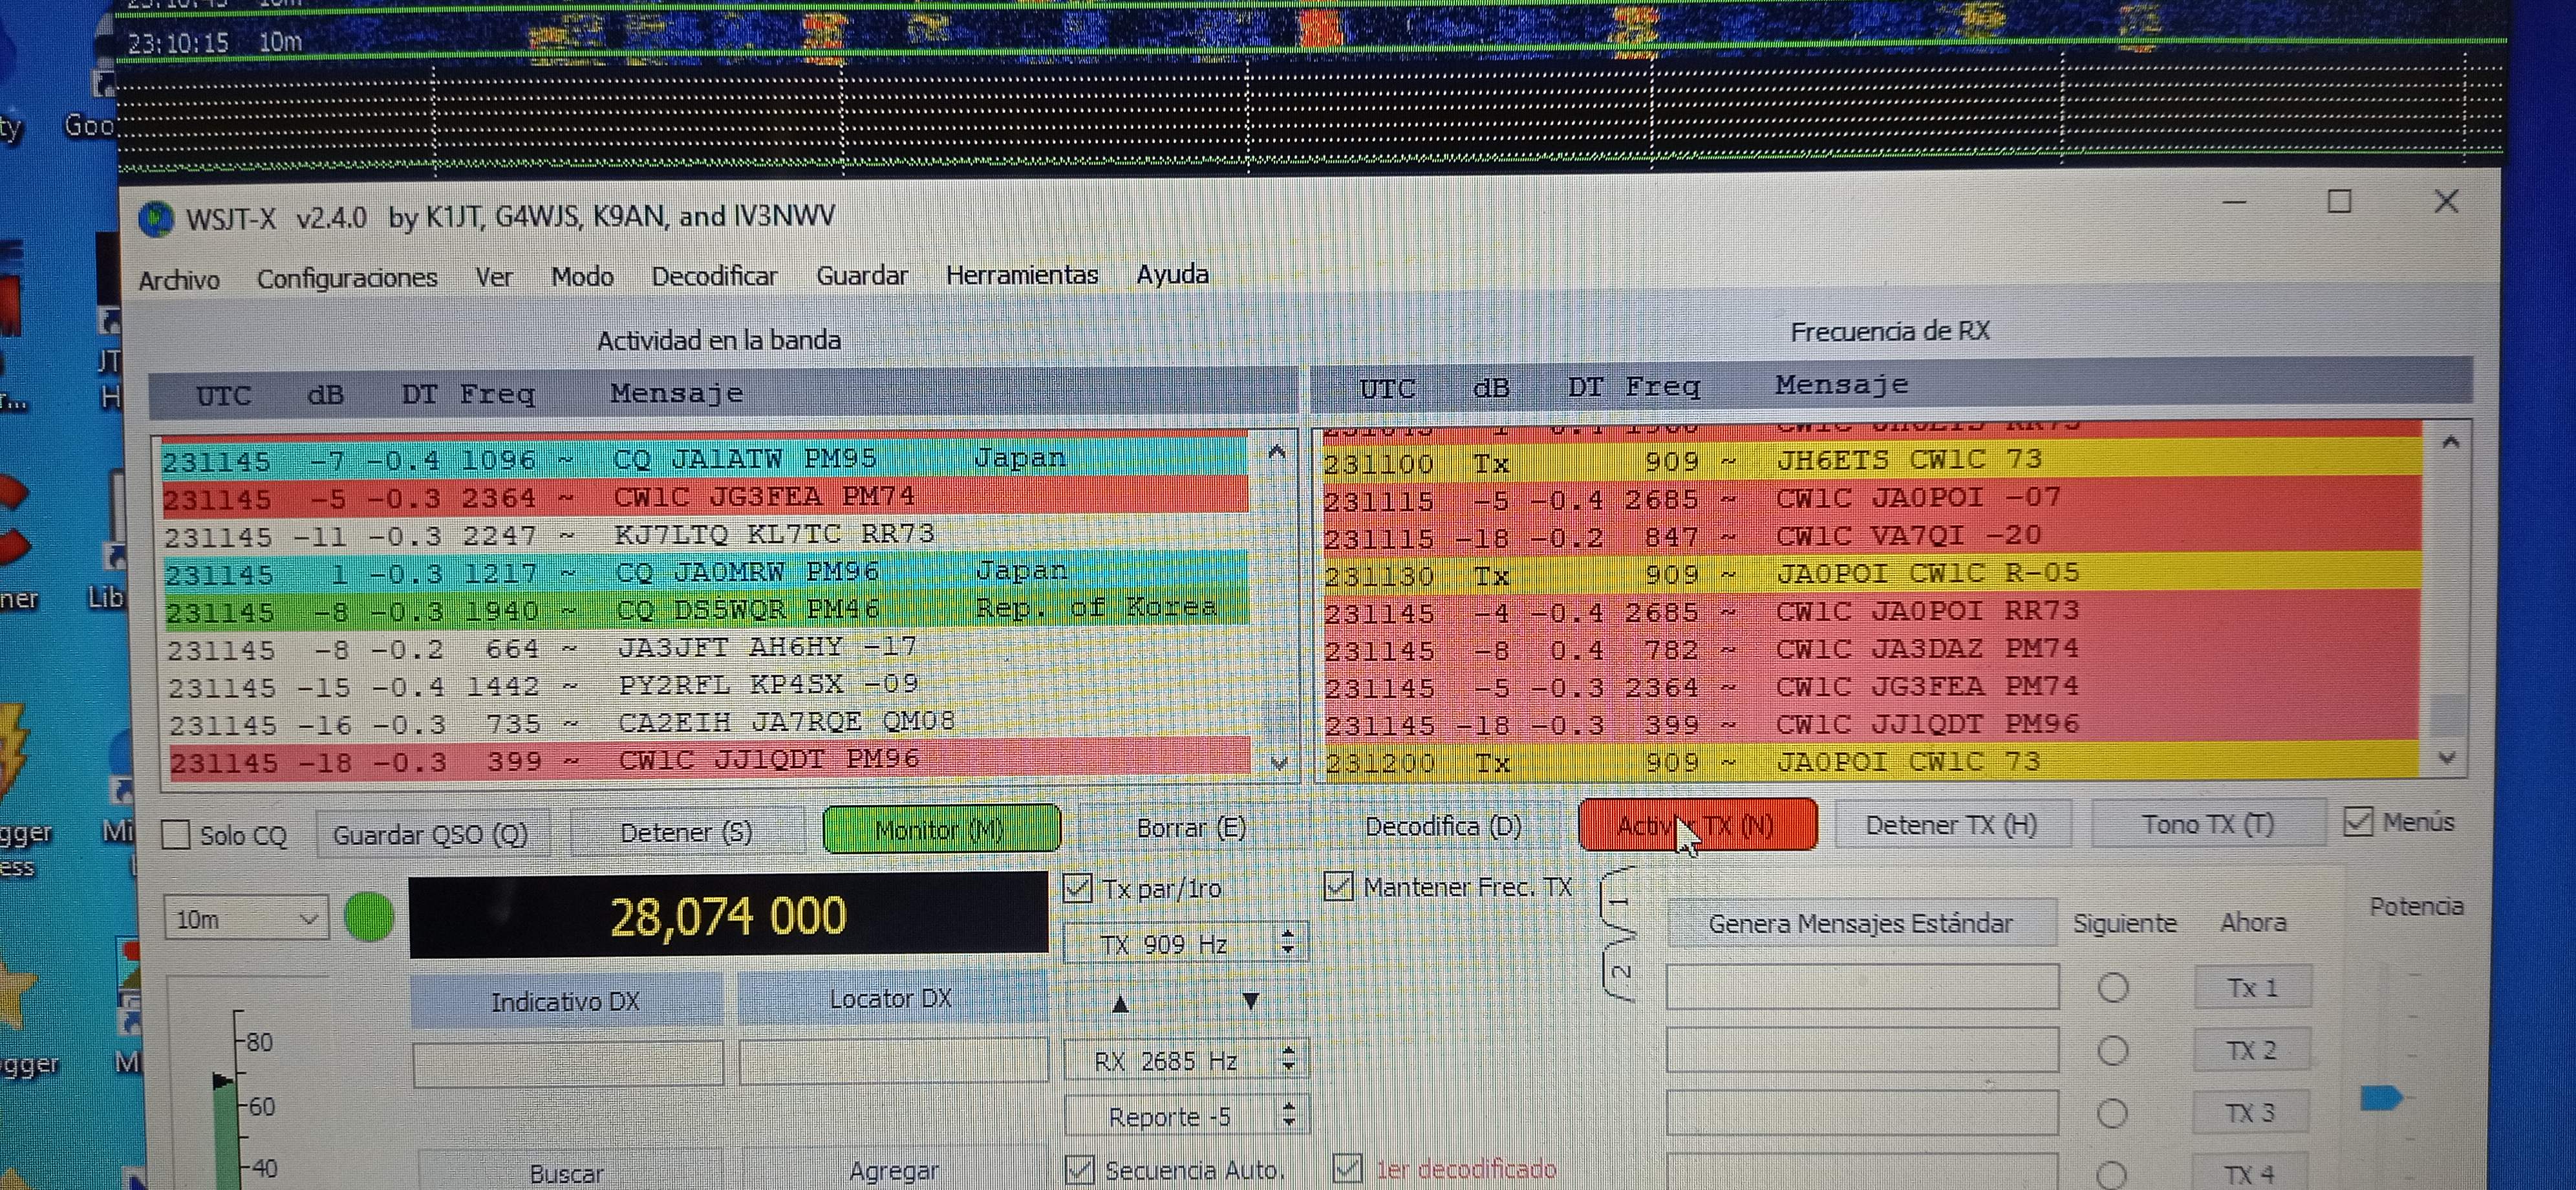2576x1190 pixels.
Task: Enable the Solo CQ checkbox
Action: pos(177,834)
